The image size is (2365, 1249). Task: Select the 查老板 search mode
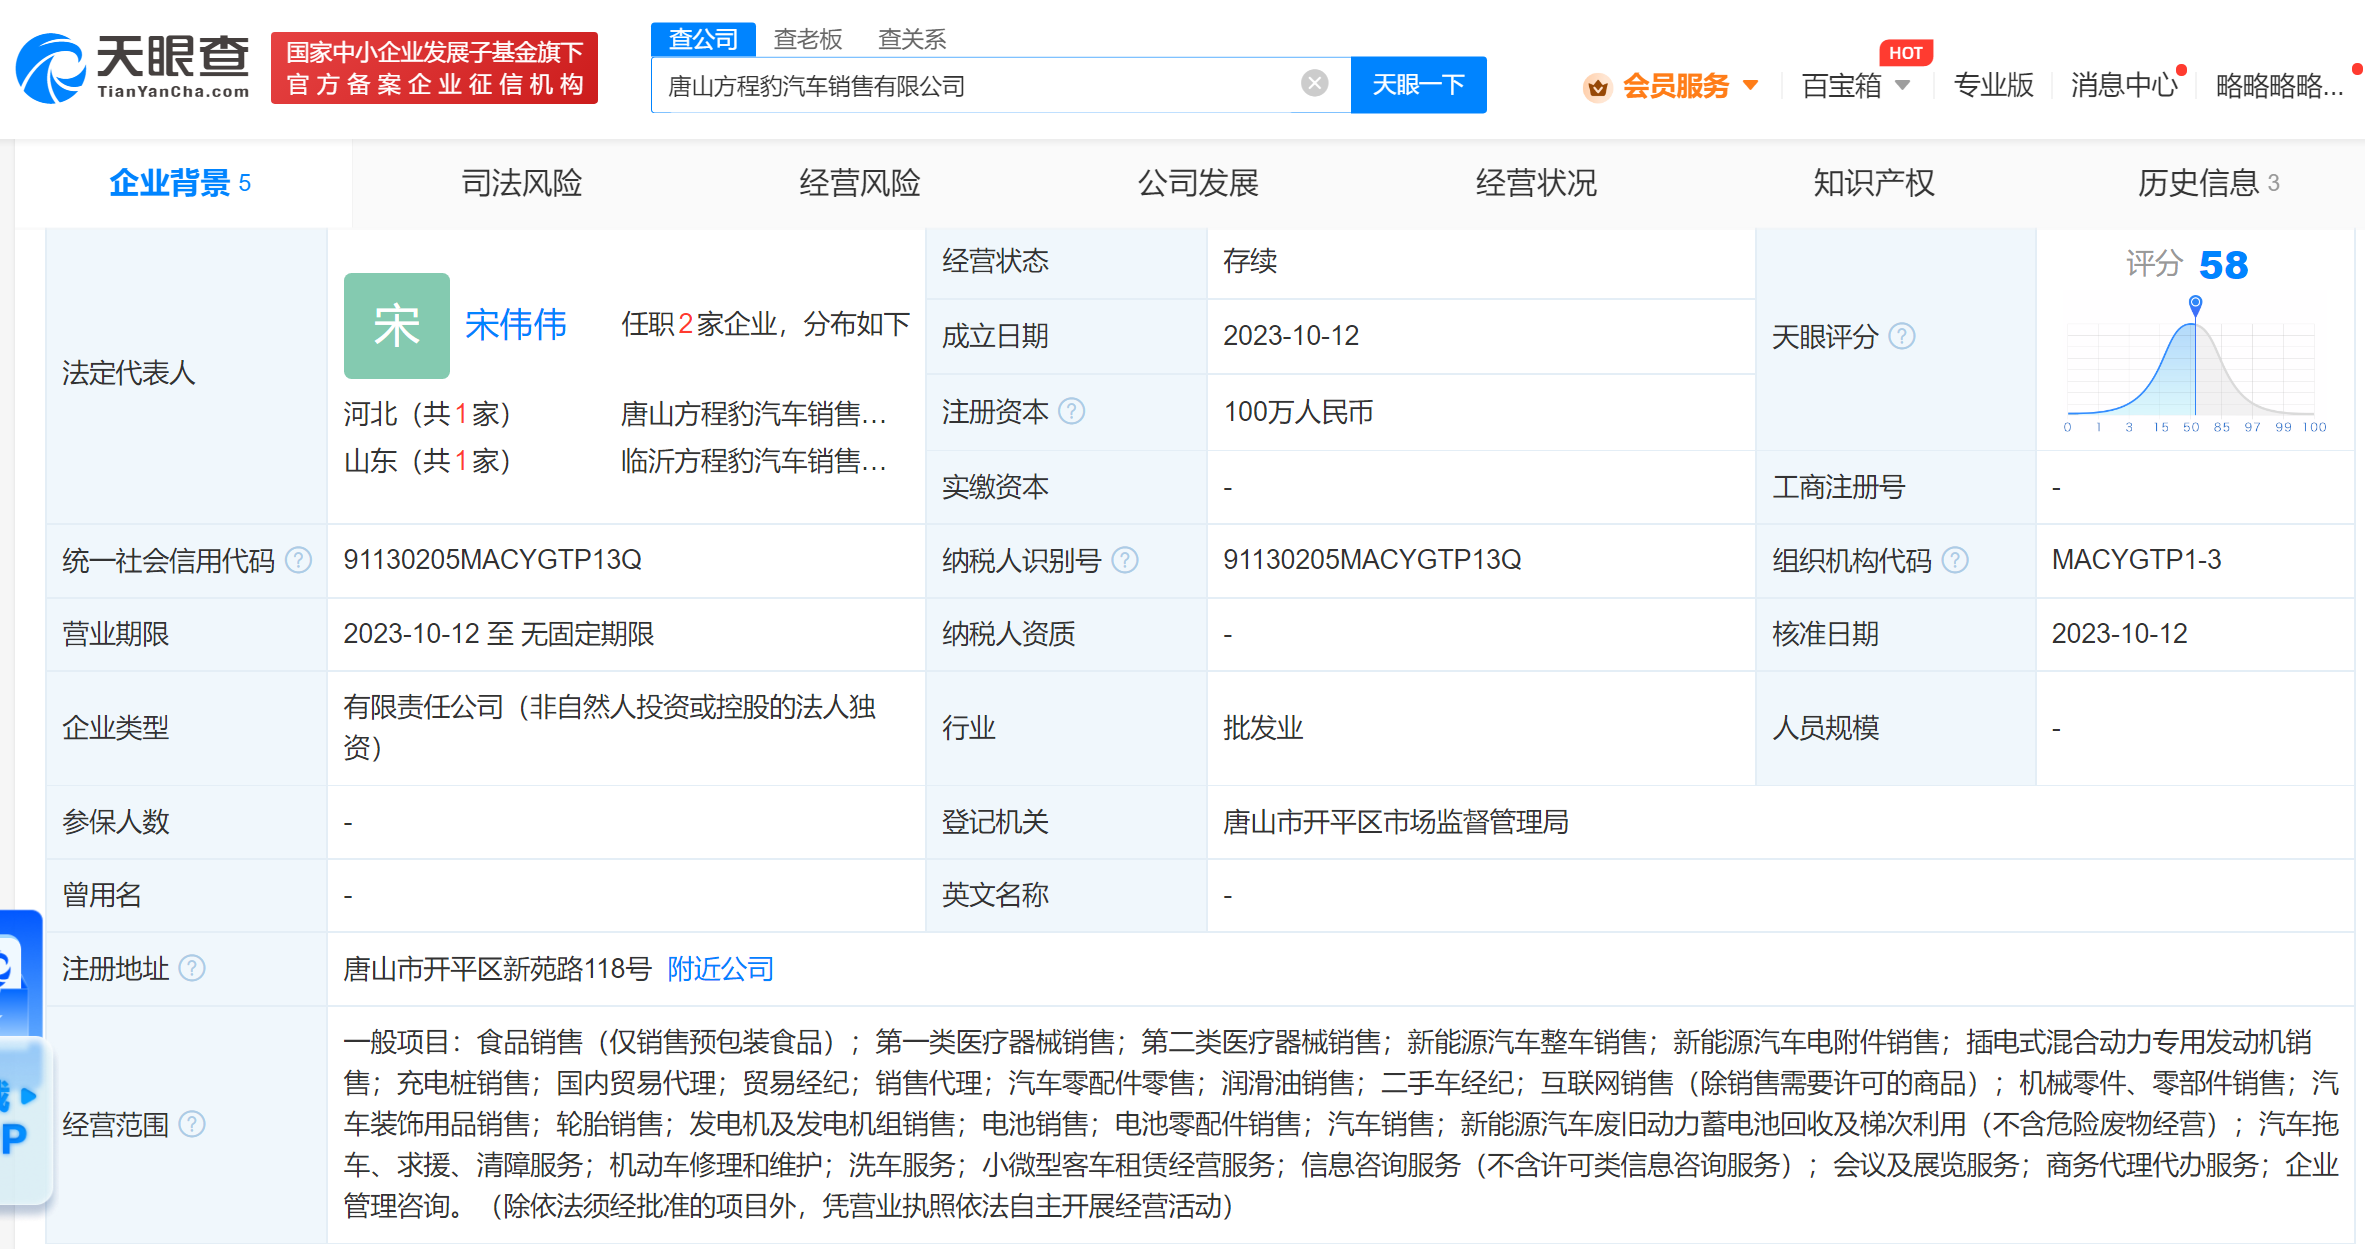pos(807,39)
